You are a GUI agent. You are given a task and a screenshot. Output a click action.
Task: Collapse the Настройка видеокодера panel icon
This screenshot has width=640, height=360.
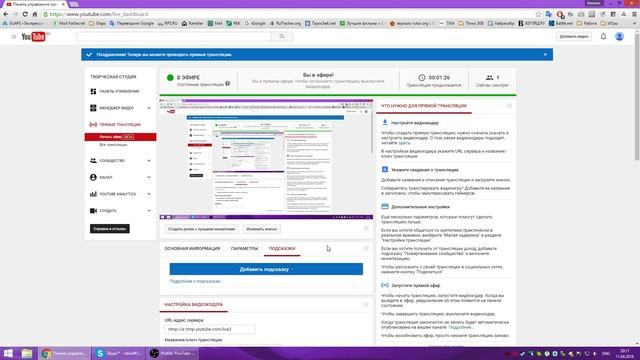[366, 304]
